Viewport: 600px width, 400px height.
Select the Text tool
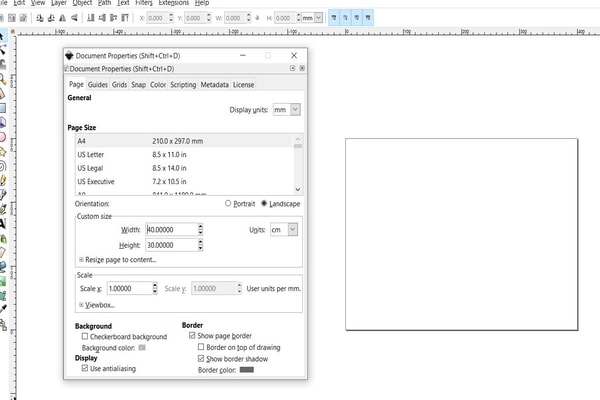(3, 224)
